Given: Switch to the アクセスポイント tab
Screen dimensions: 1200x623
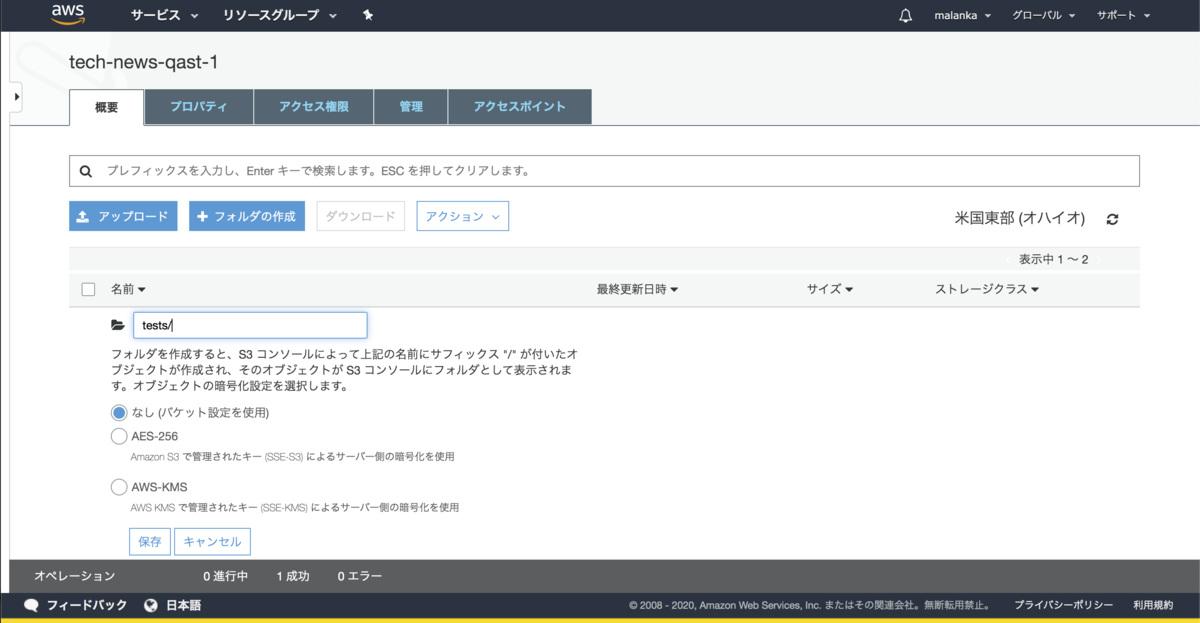Looking at the screenshot, I should point(519,107).
